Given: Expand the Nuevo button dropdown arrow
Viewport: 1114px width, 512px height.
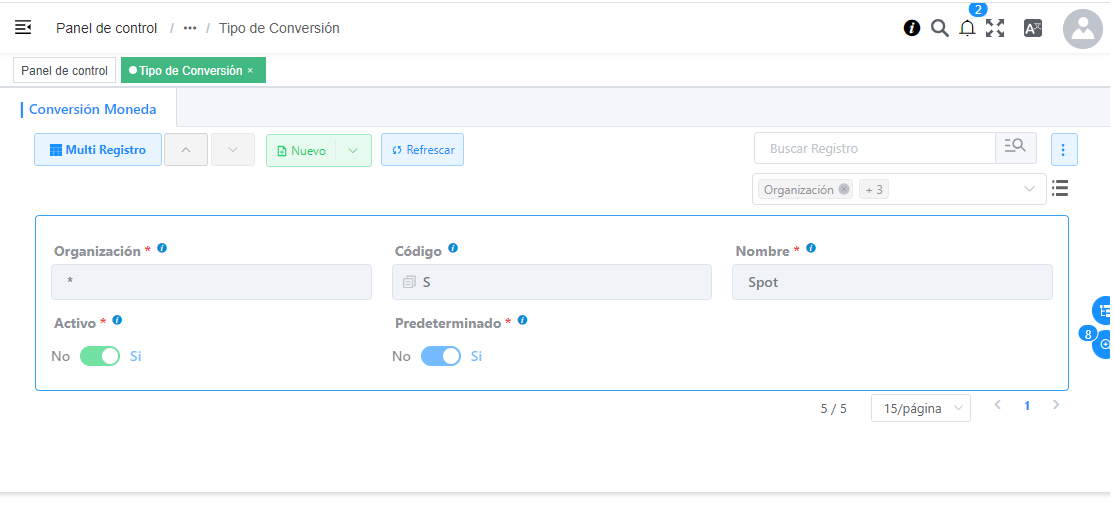Looking at the screenshot, I should click(353, 151).
